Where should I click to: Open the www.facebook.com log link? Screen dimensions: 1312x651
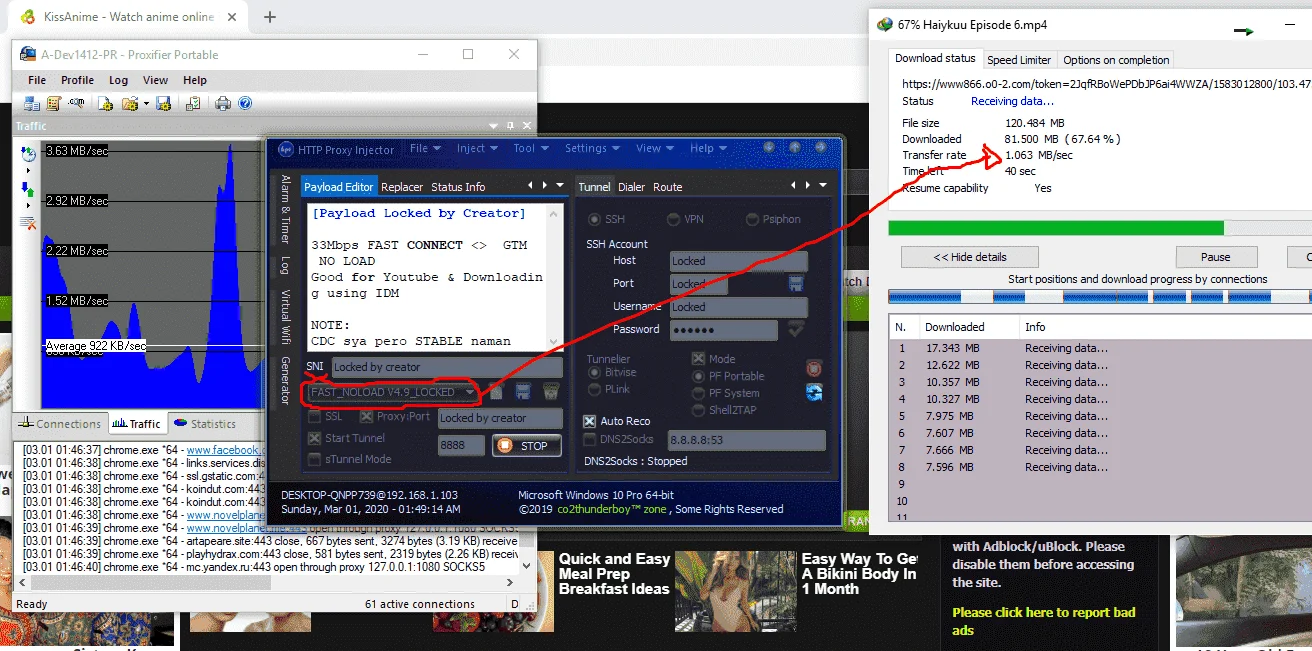(224, 451)
